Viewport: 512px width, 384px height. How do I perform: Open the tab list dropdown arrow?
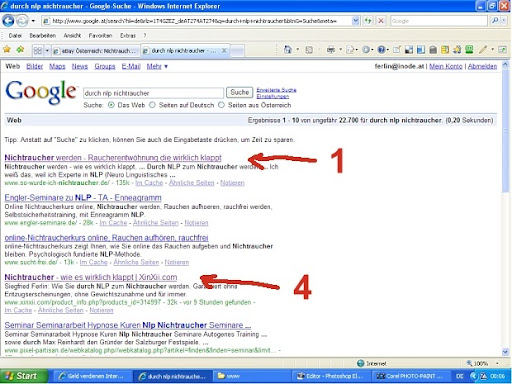pos(47,51)
